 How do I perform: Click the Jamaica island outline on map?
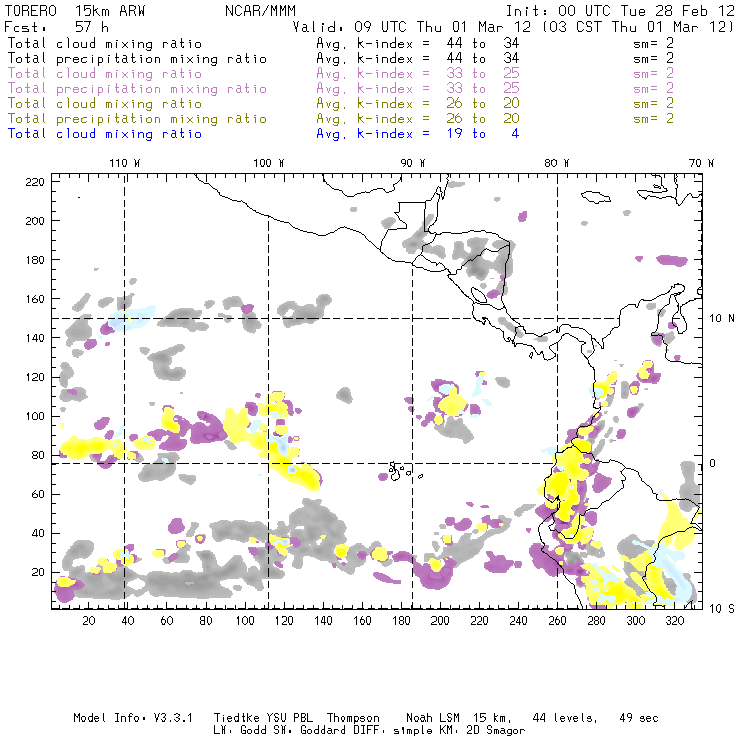pyautogui.click(x=595, y=196)
